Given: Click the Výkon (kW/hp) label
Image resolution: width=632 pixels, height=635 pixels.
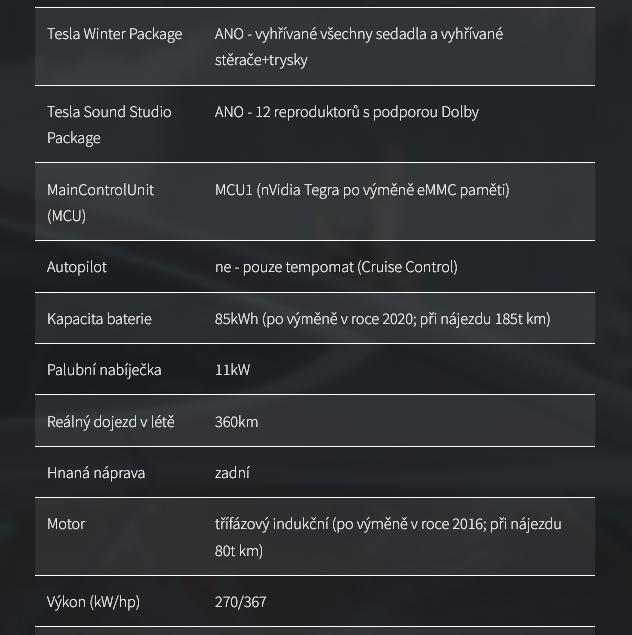Looking at the screenshot, I should coord(93,602).
